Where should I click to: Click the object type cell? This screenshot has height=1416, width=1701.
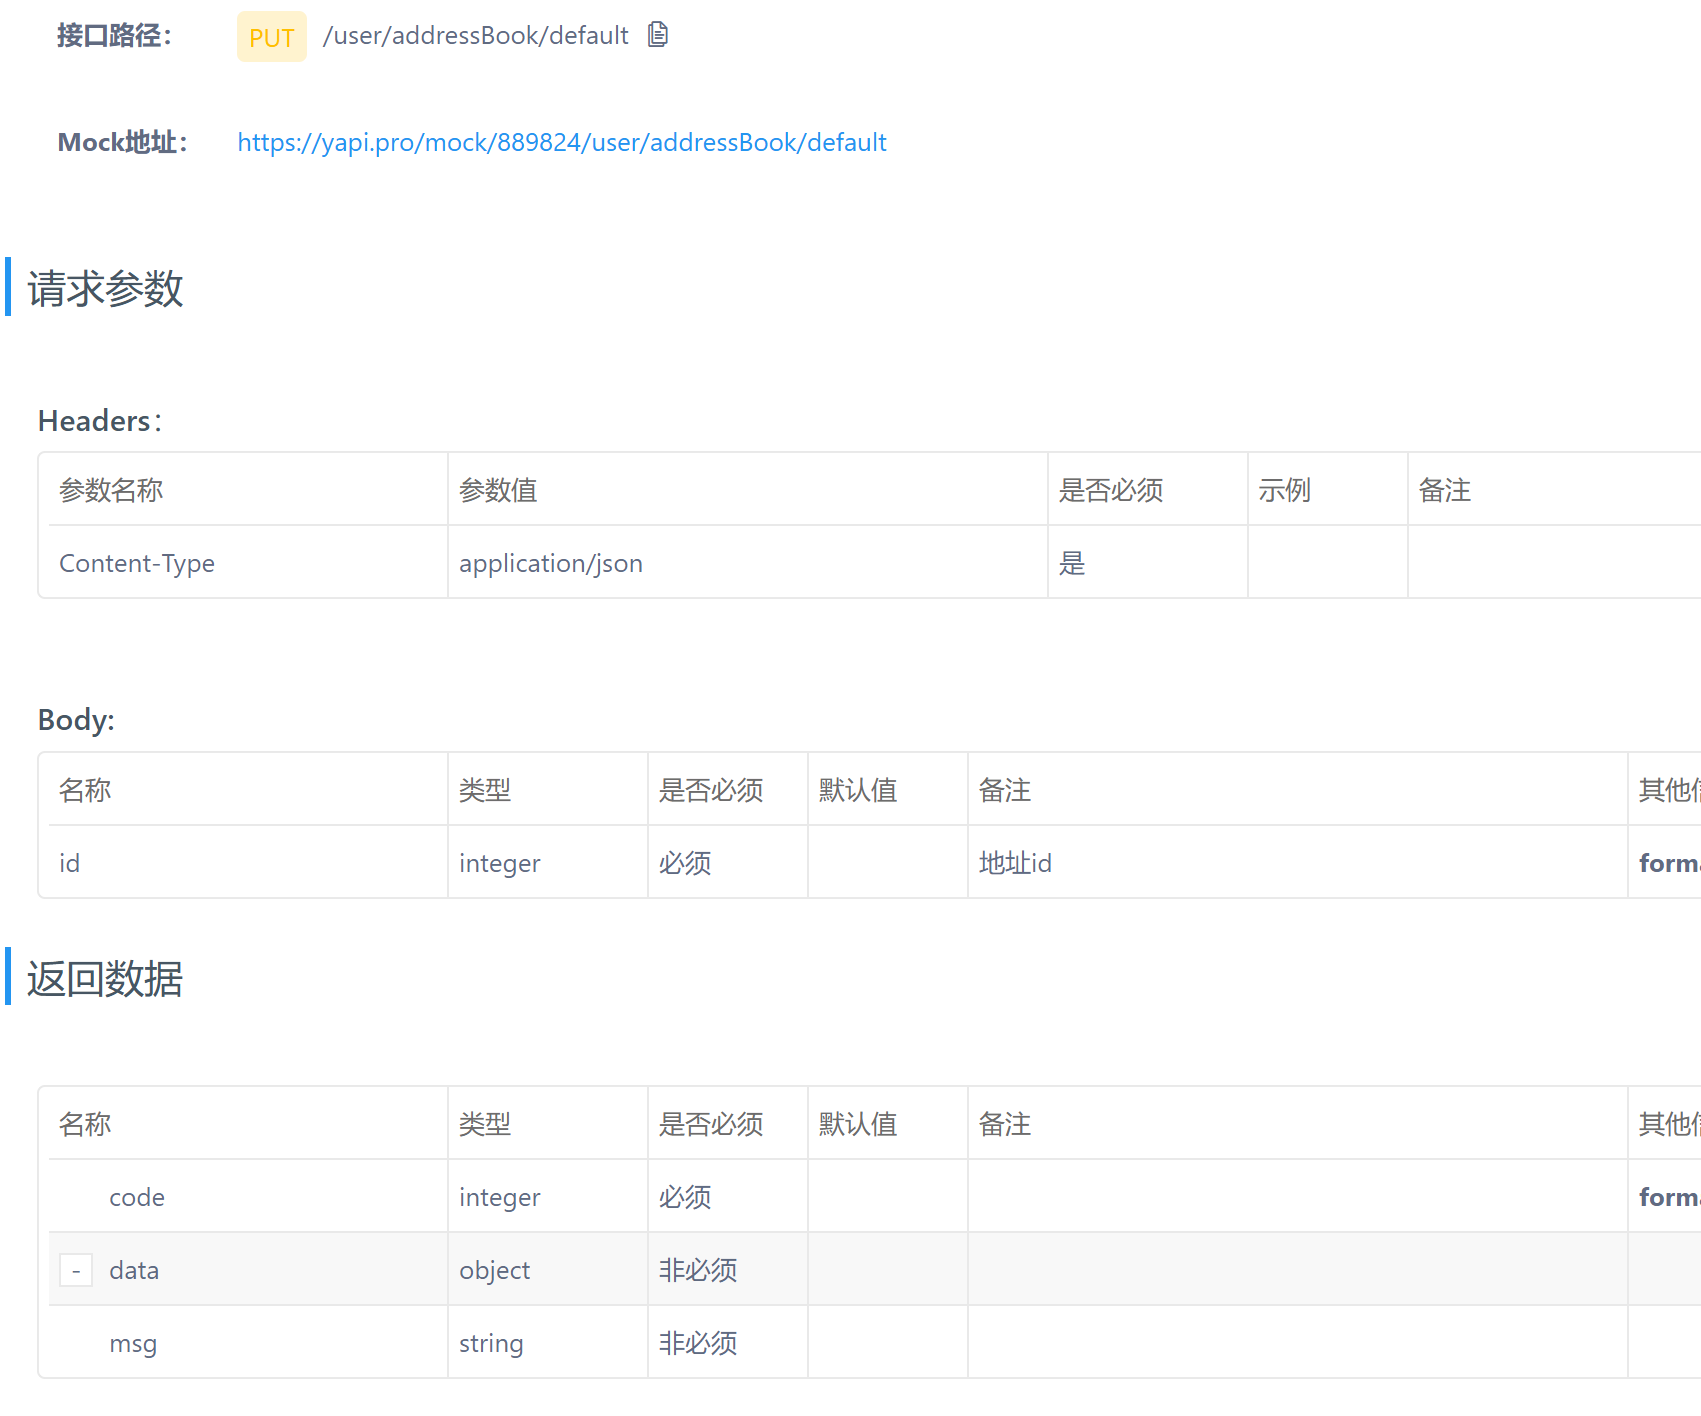click(548, 1270)
